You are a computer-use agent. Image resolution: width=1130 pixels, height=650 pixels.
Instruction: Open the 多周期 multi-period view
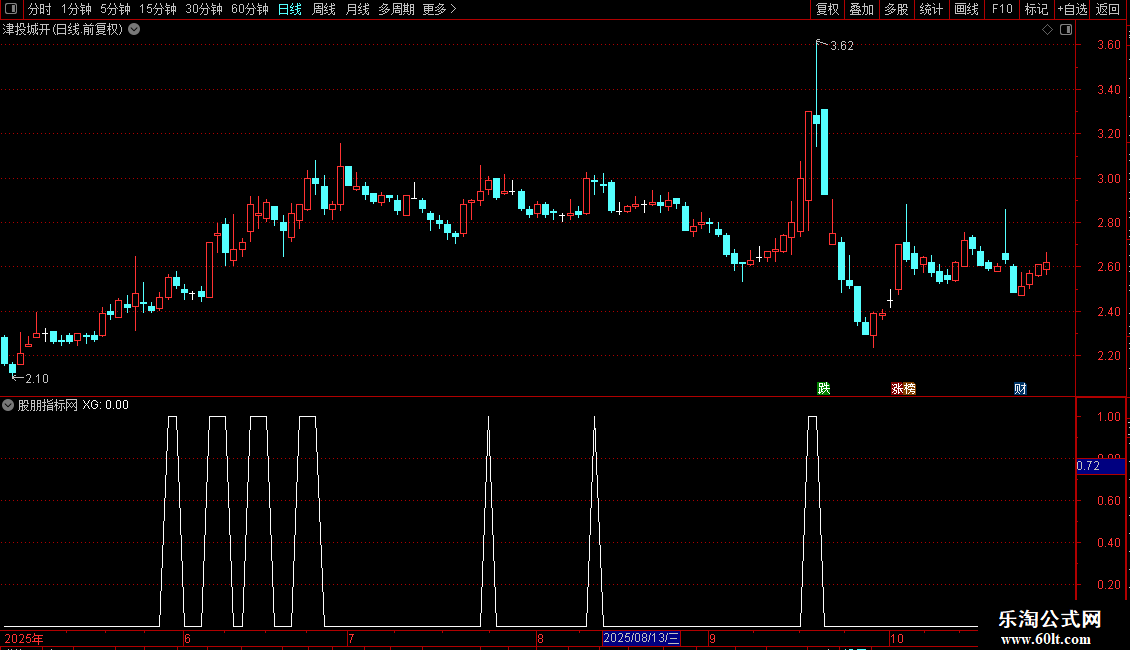396,9
